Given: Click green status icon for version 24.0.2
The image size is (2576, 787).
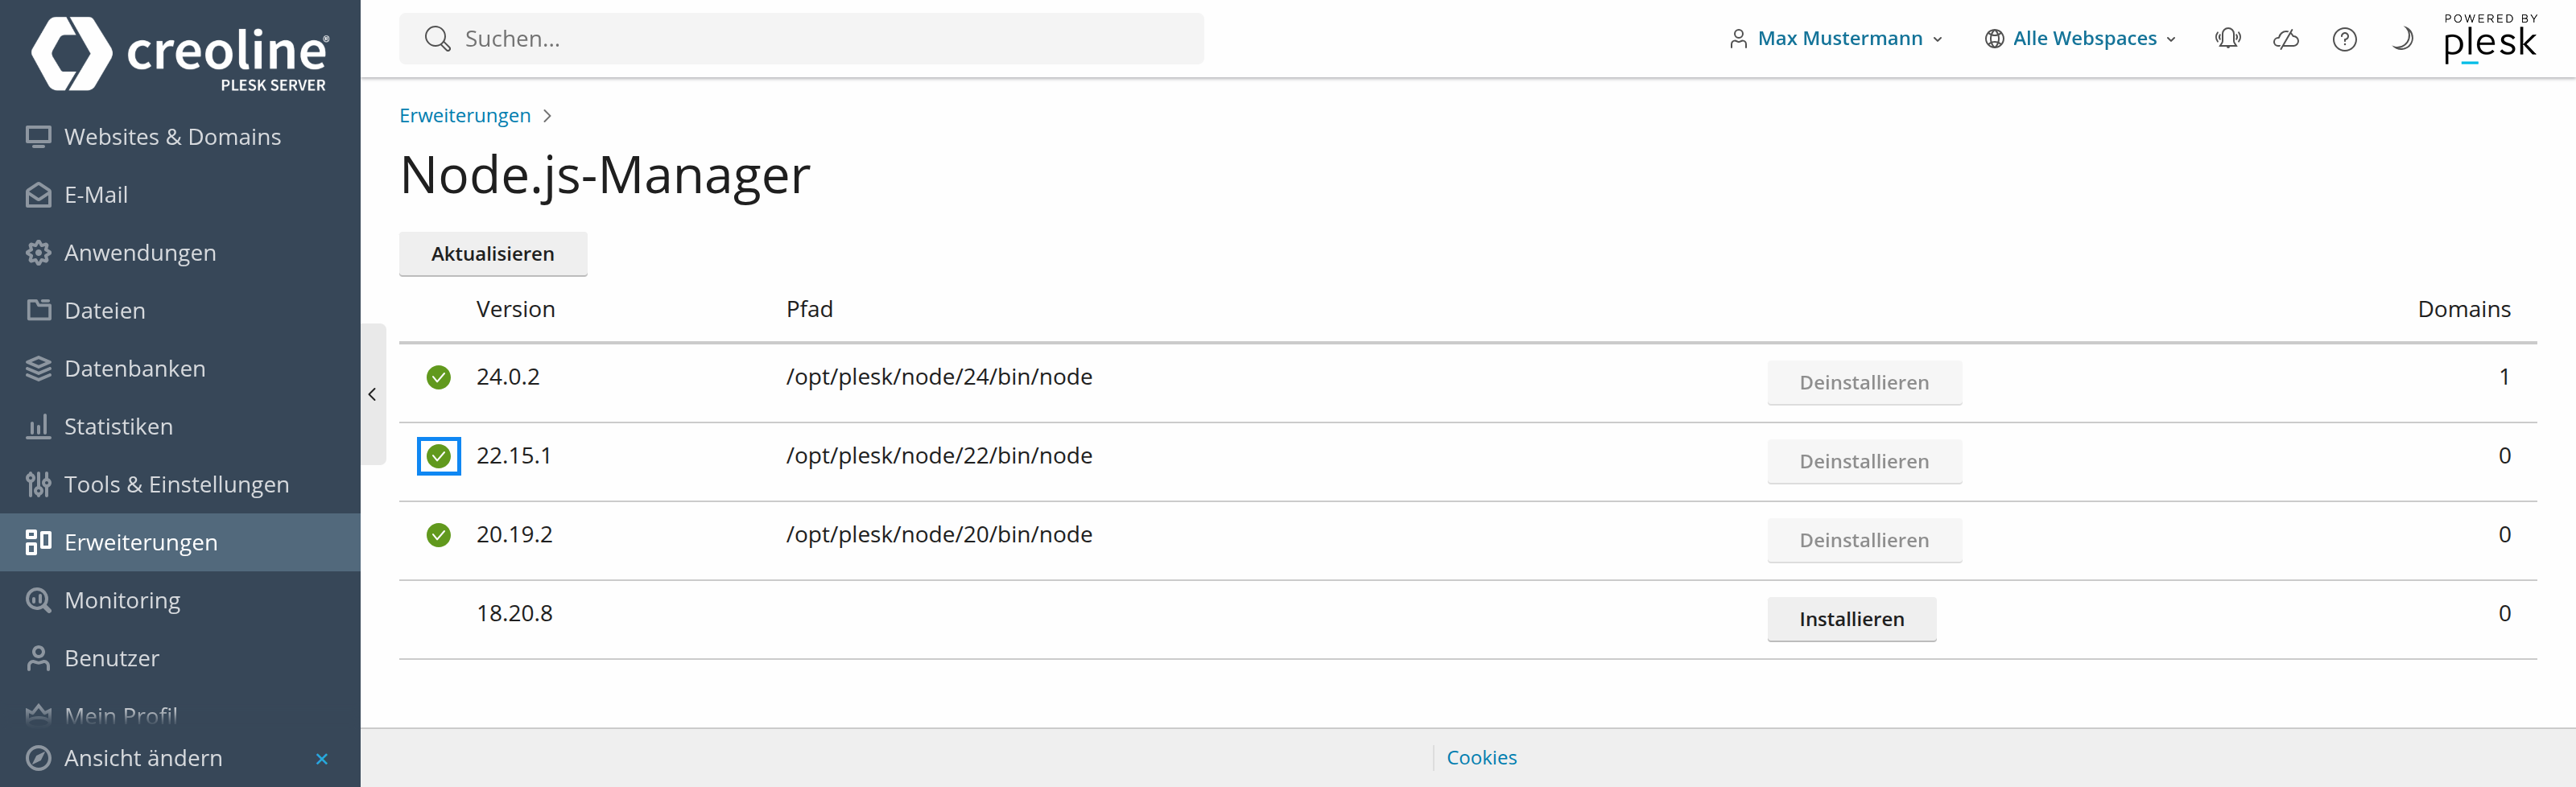Looking at the screenshot, I should tap(438, 377).
